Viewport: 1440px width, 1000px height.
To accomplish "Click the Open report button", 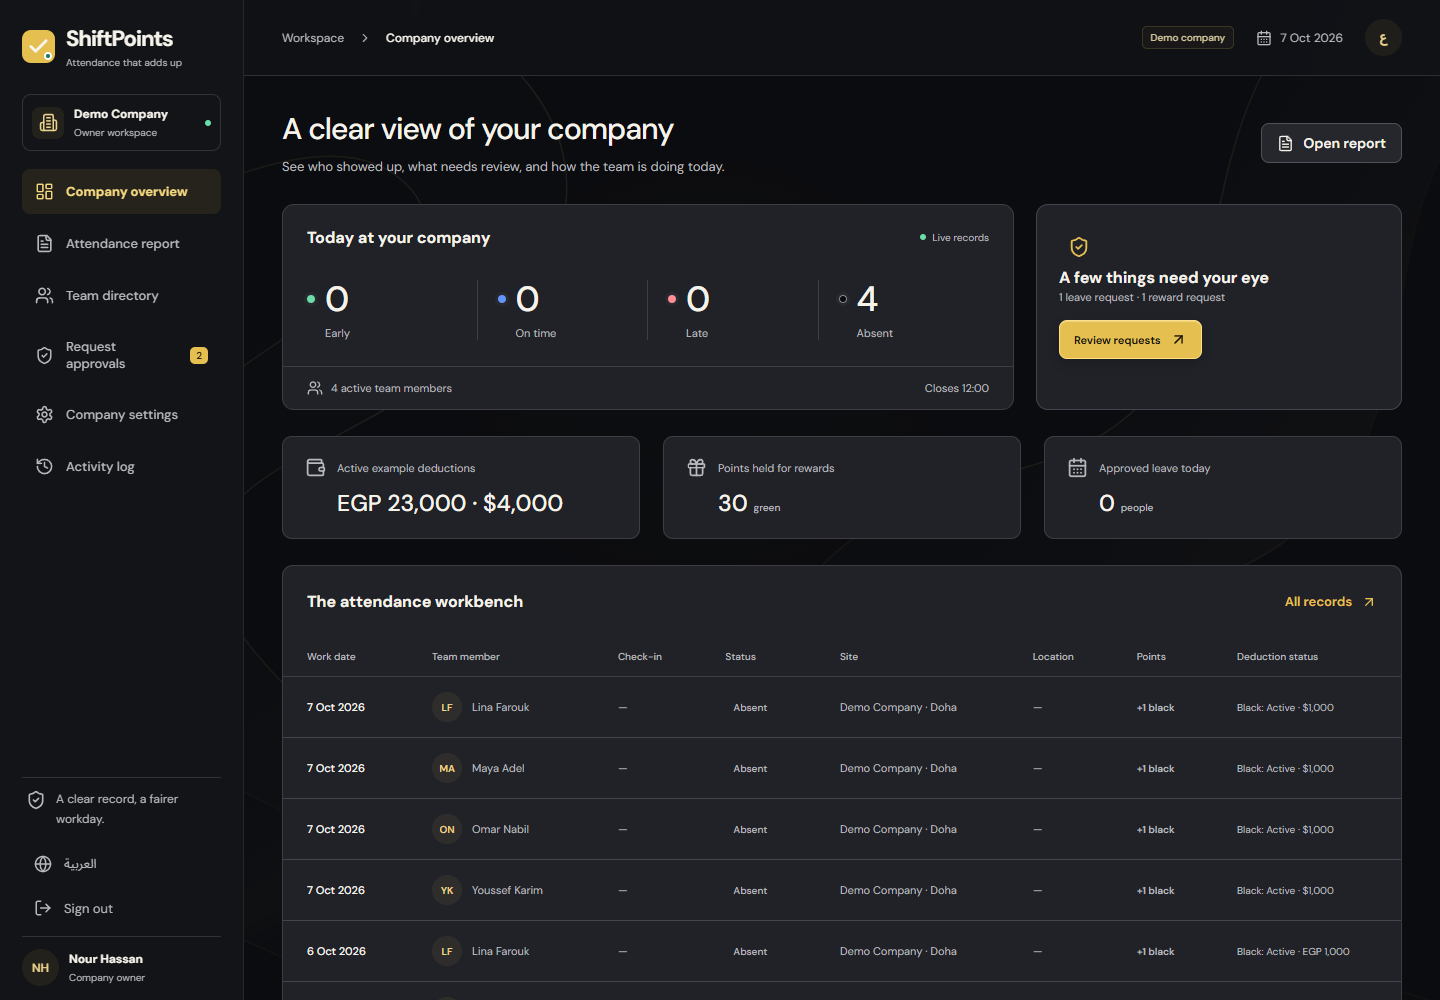I will [1331, 143].
